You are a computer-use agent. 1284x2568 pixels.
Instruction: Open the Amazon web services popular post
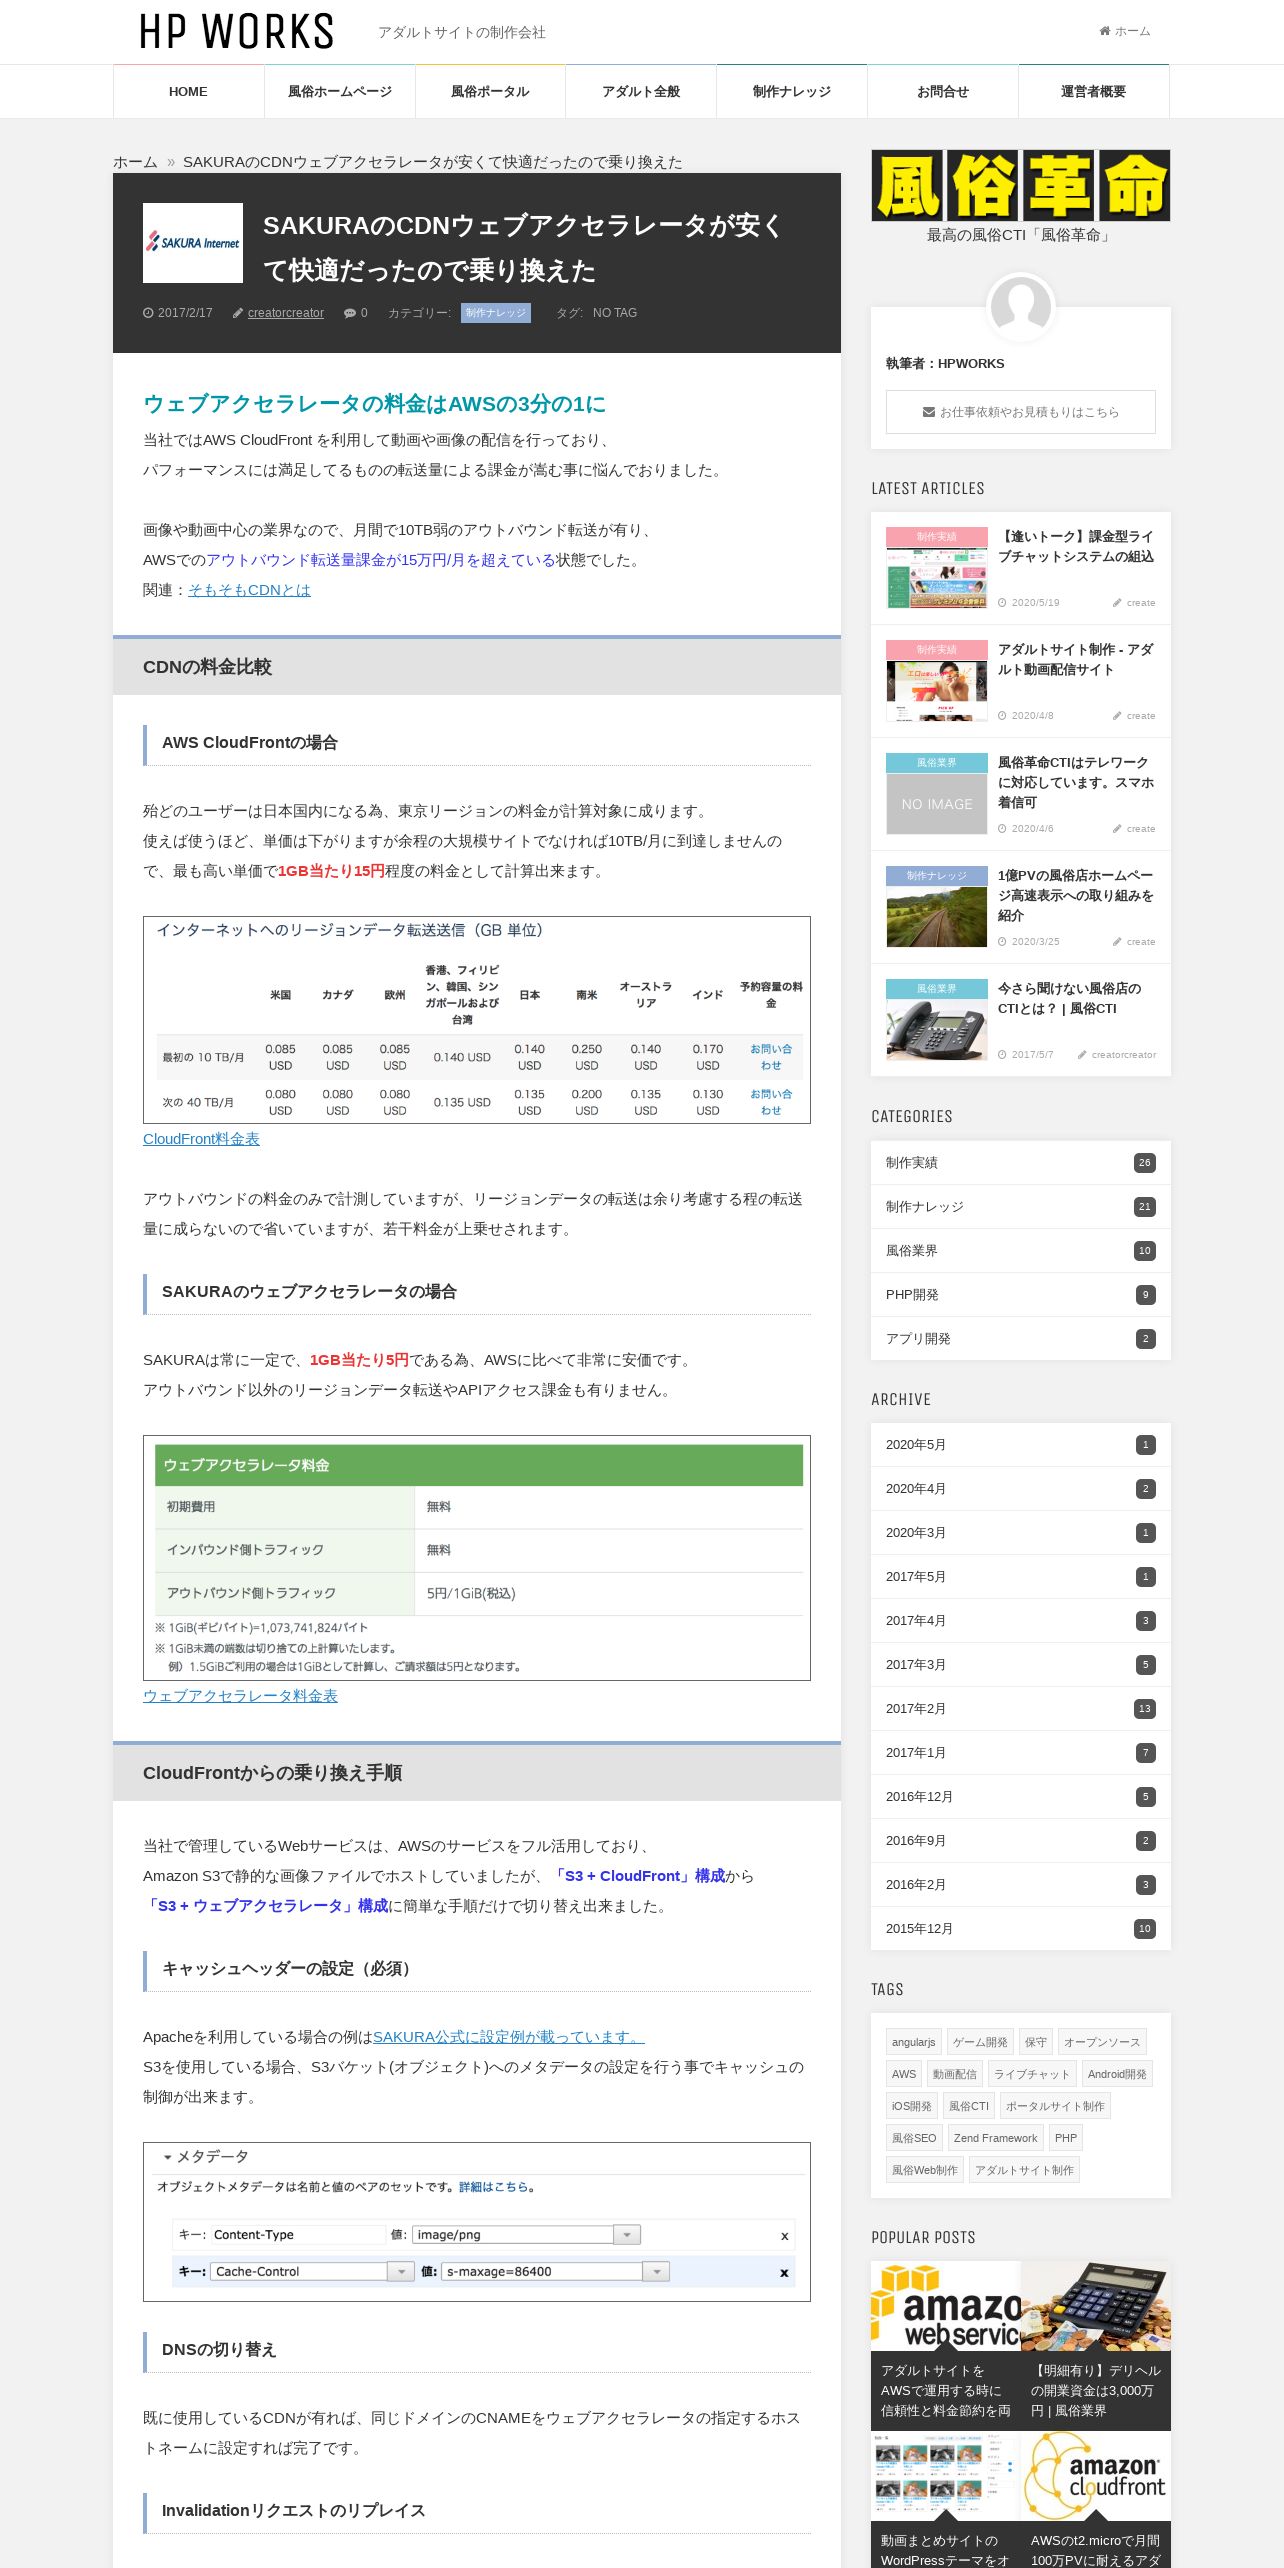click(x=945, y=2345)
